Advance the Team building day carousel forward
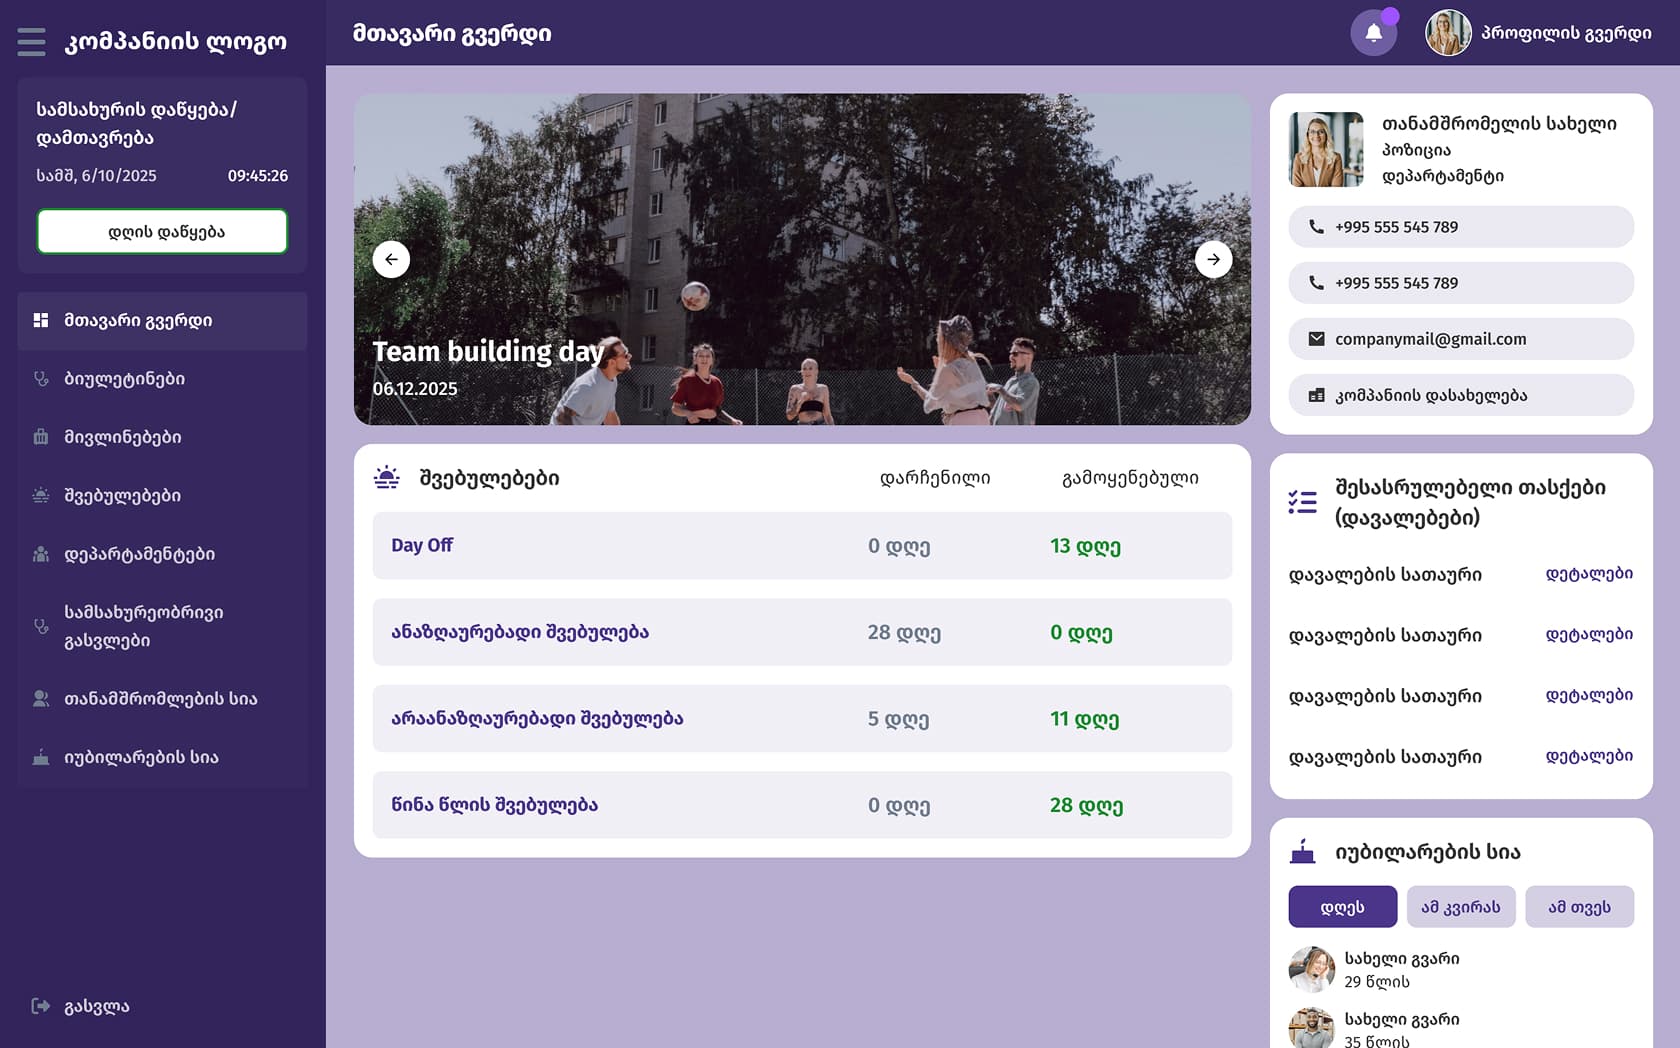The height and width of the screenshot is (1048, 1680). 1213,259
